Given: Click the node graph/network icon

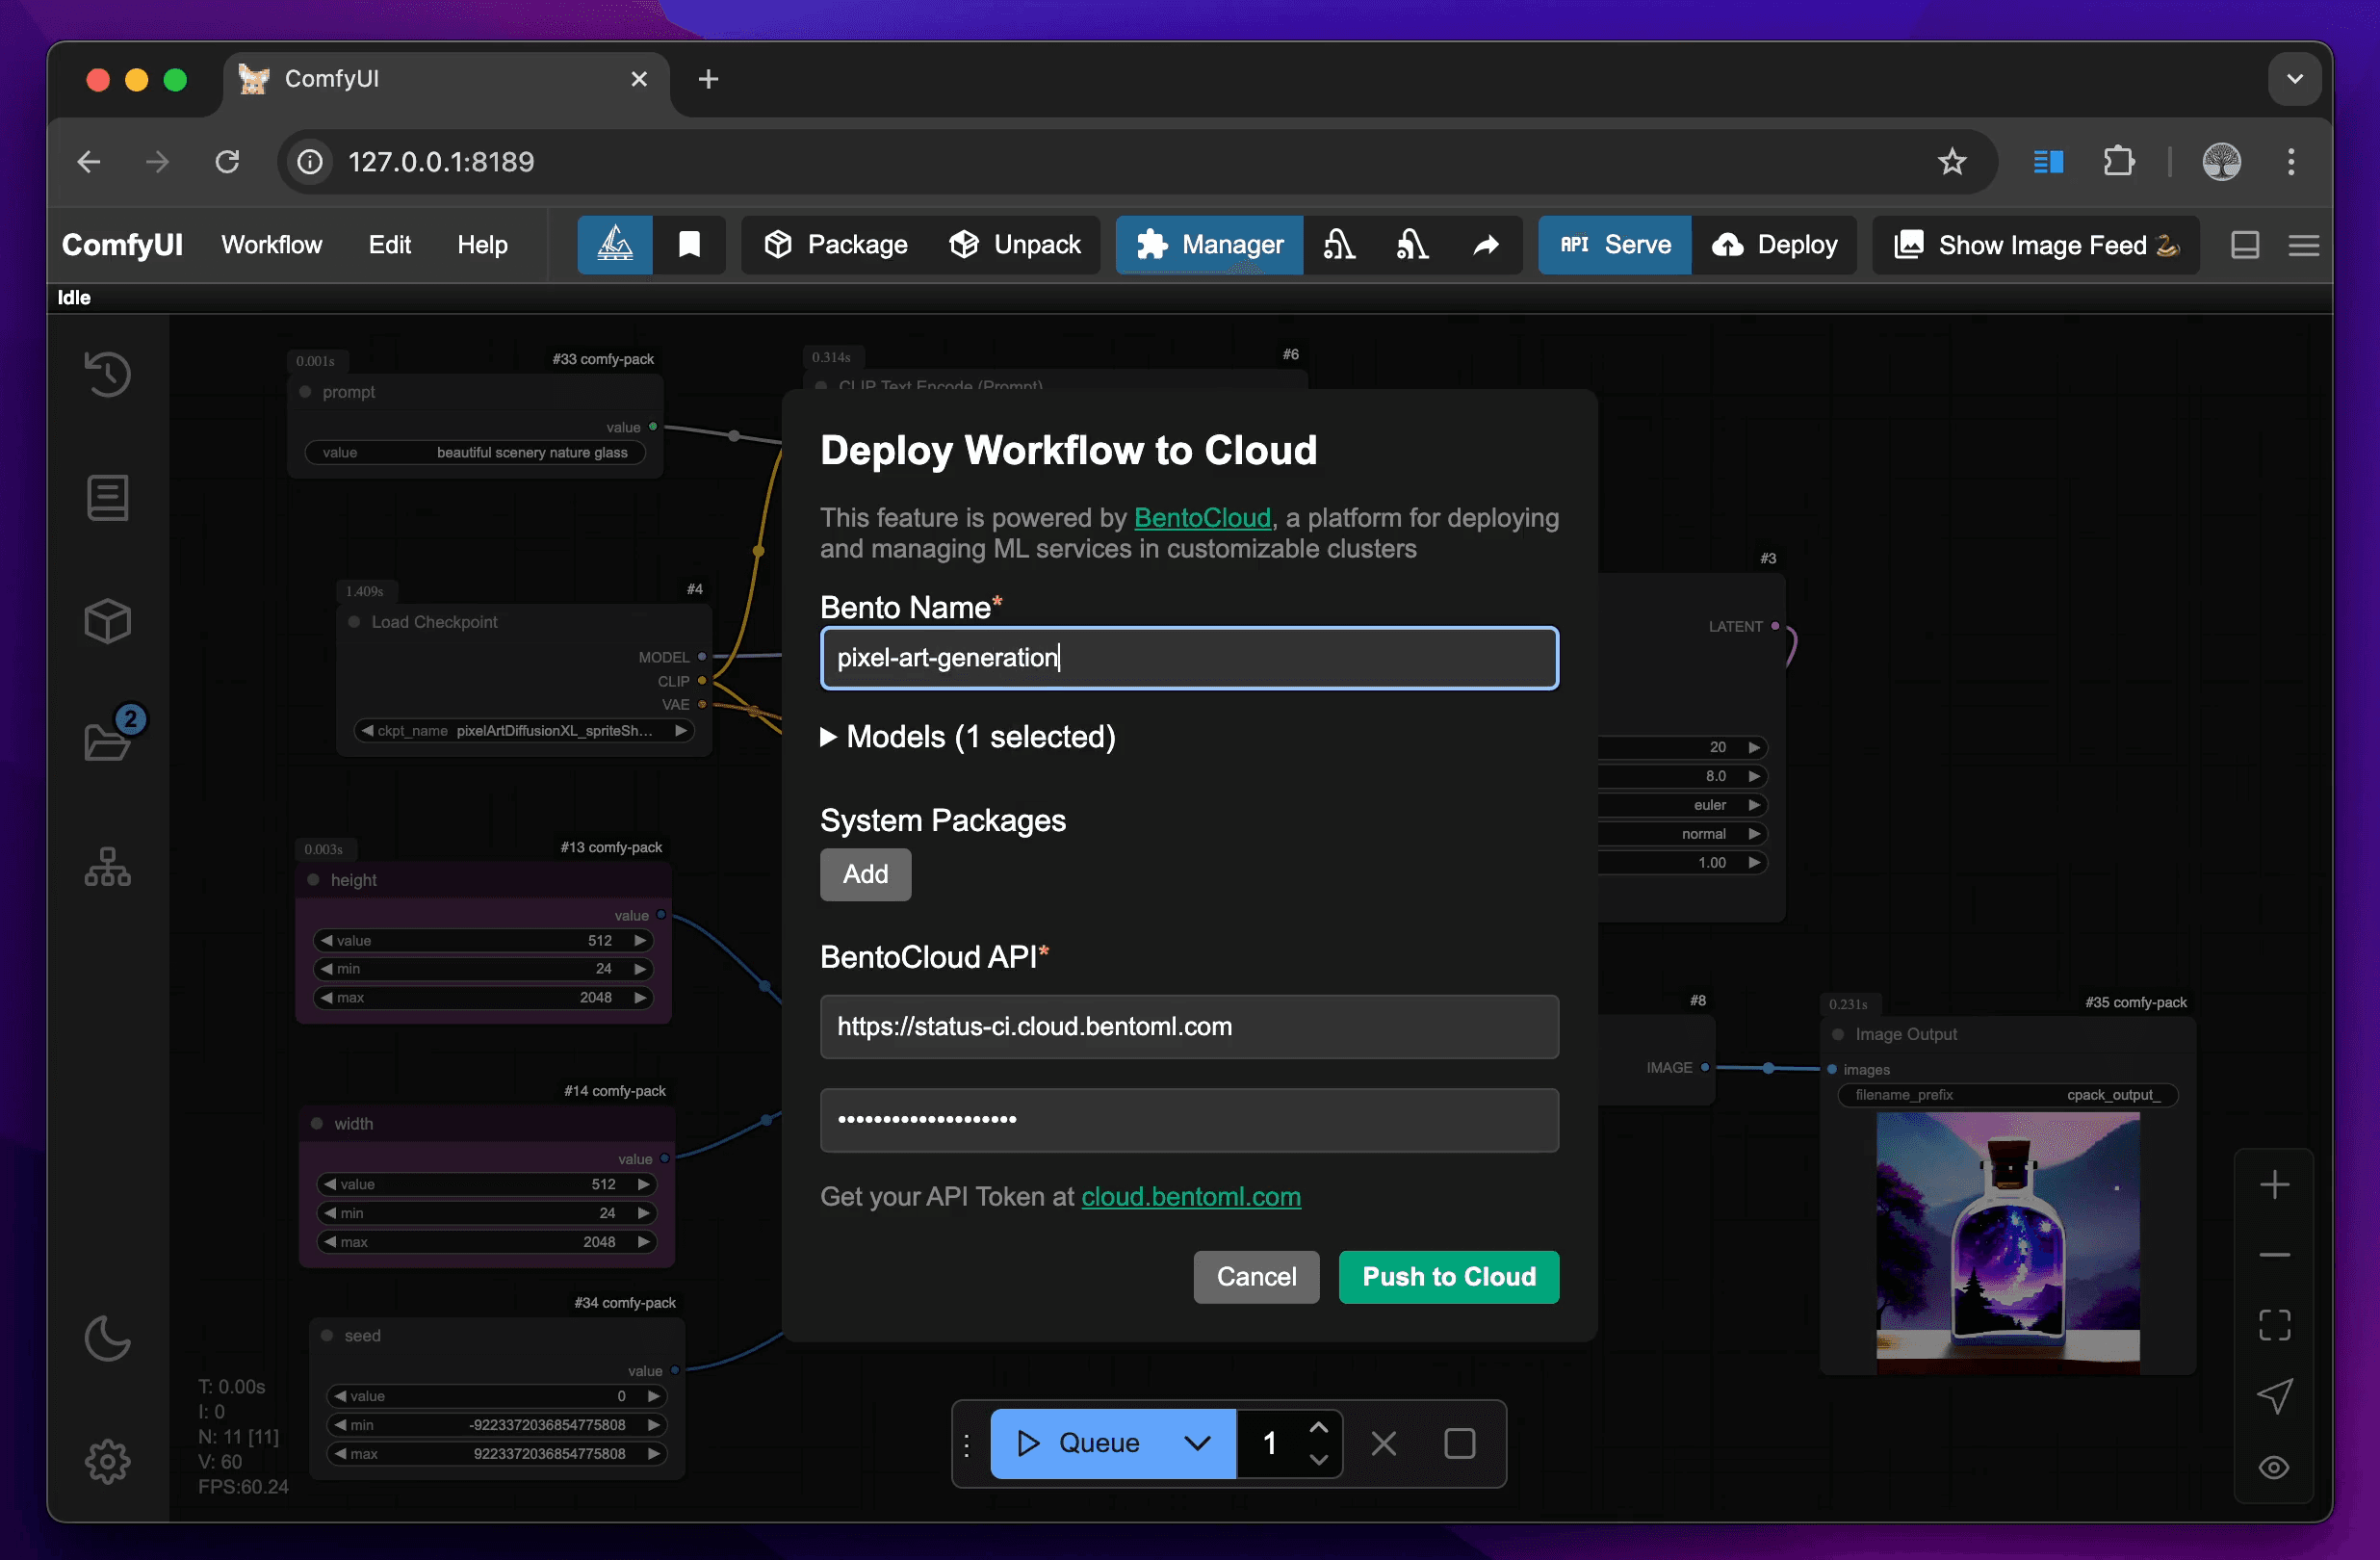Looking at the screenshot, I should point(106,871).
